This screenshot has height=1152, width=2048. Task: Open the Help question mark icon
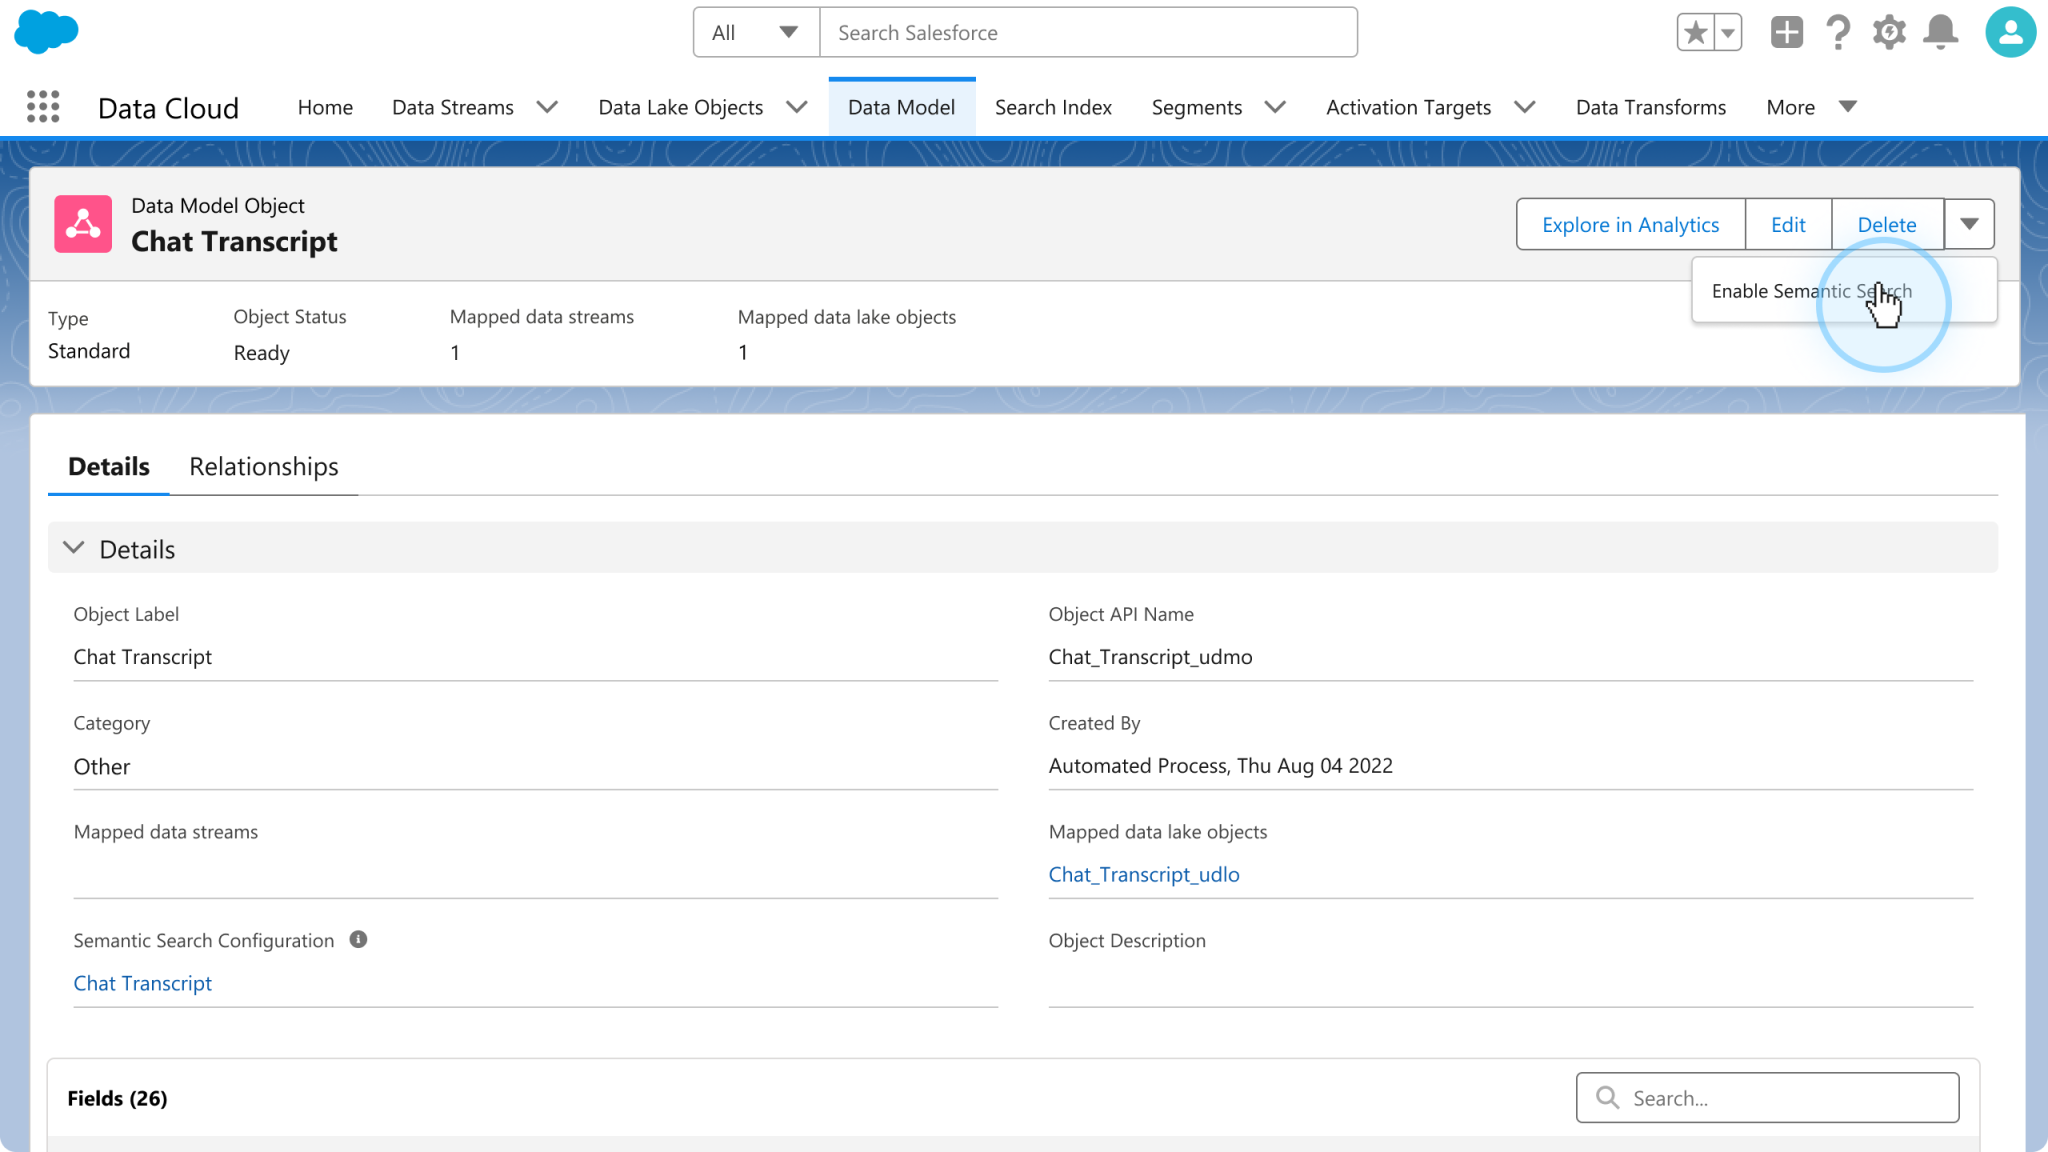tap(1838, 31)
